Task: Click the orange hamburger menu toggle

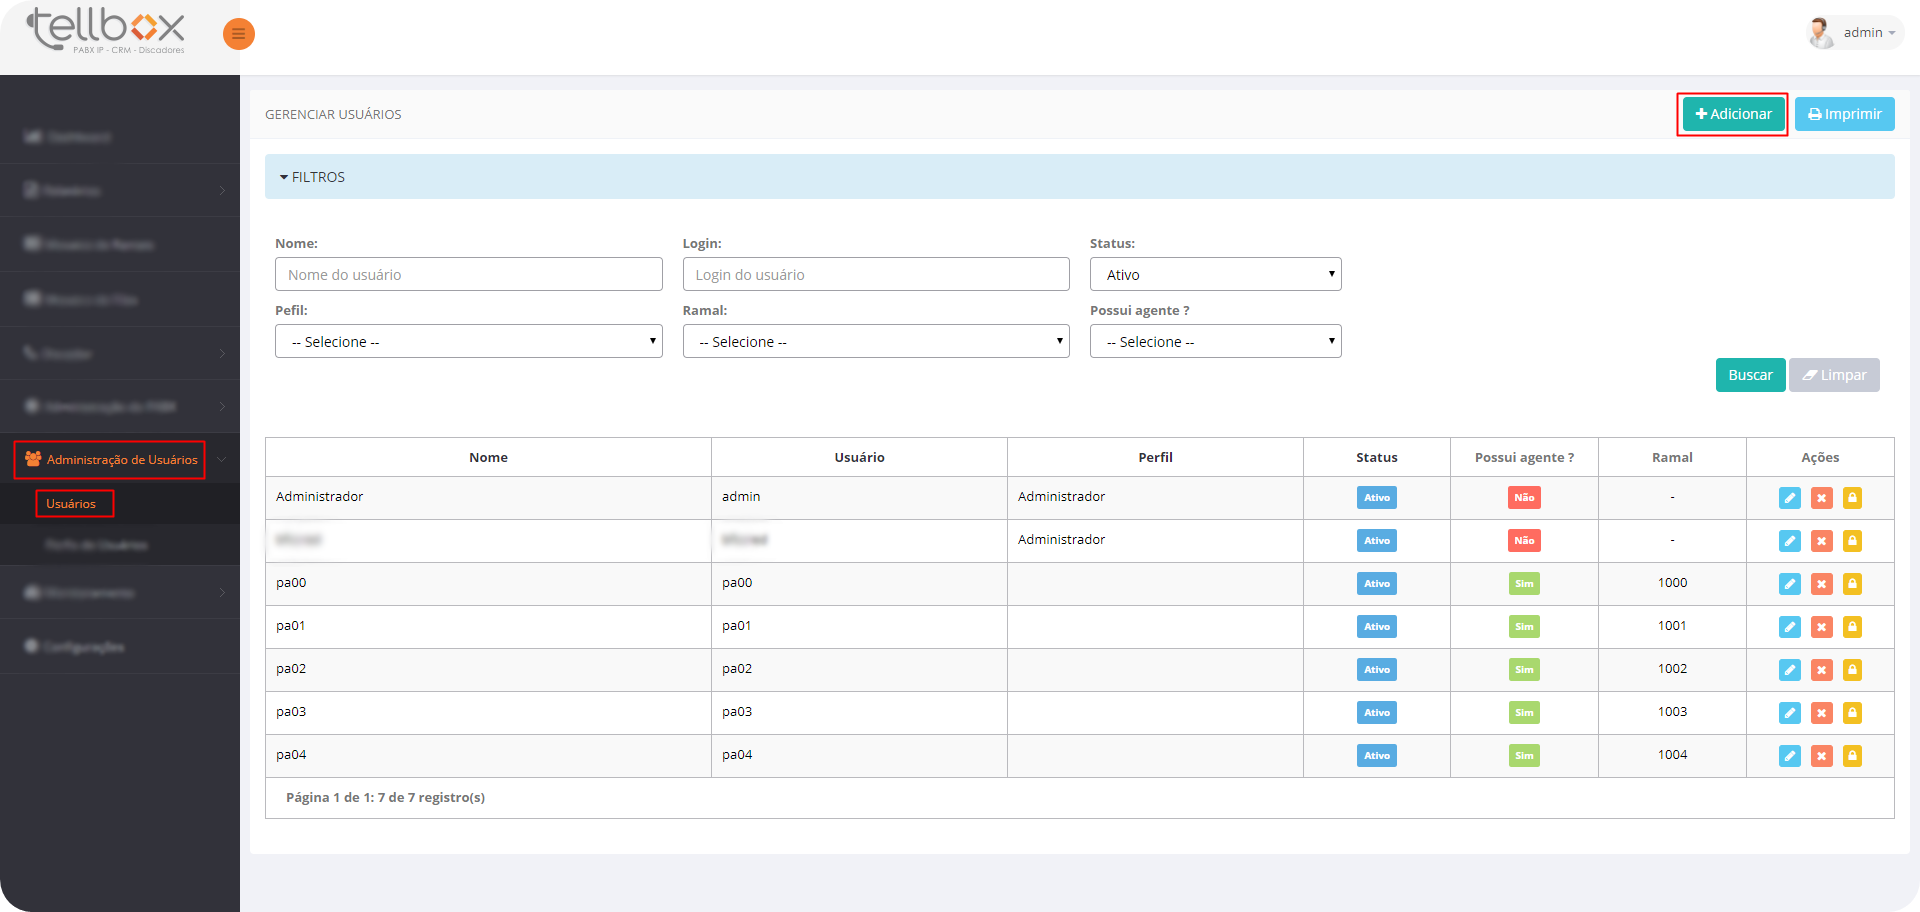Action: (238, 34)
